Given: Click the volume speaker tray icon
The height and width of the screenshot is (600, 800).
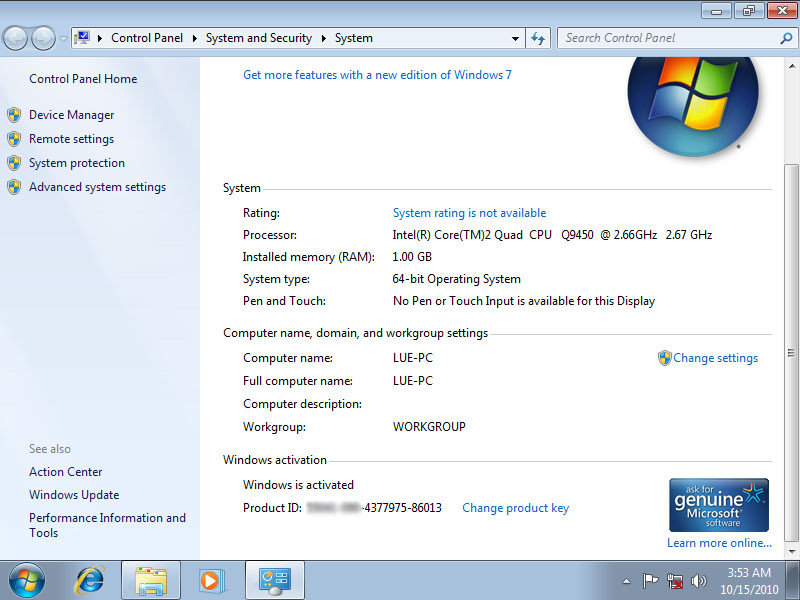Looking at the screenshot, I should click(x=698, y=581).
